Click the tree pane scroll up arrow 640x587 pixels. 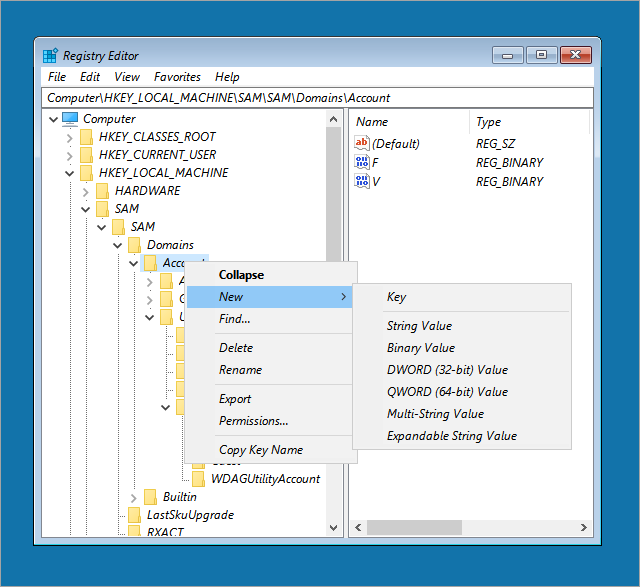point(333,119)
